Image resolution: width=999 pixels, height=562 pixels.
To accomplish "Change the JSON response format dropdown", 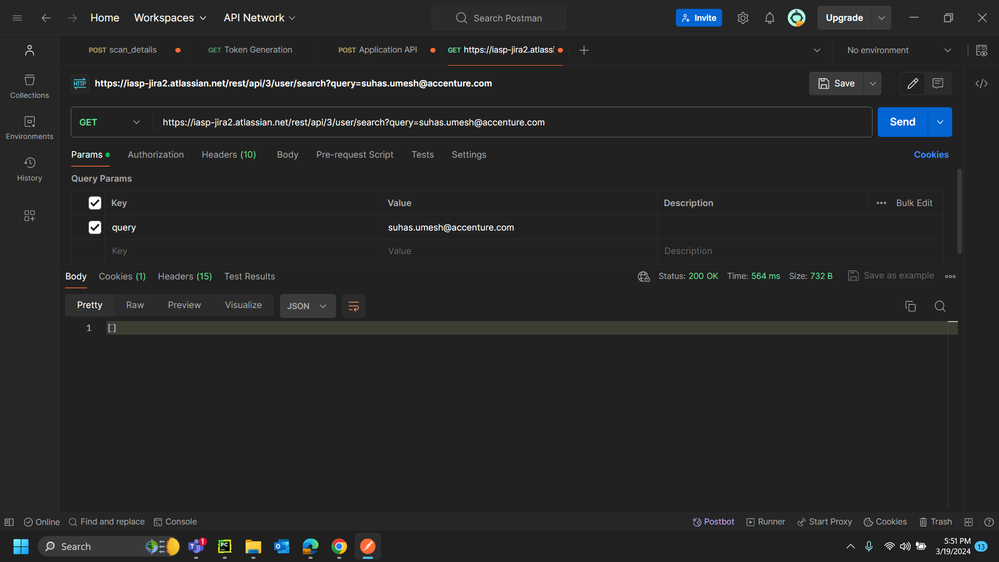I will (307, 306).
